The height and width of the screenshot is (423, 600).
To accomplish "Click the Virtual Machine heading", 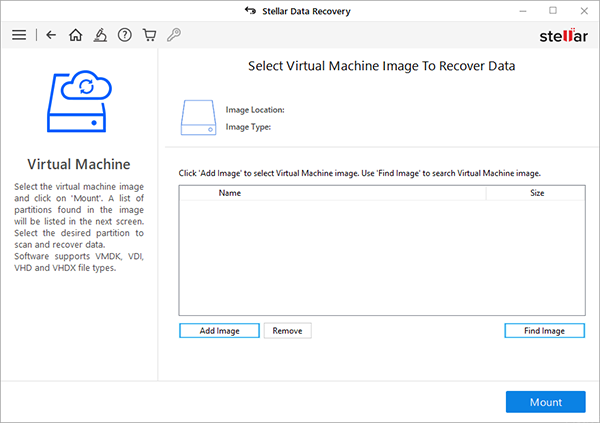I will point(79,164).
